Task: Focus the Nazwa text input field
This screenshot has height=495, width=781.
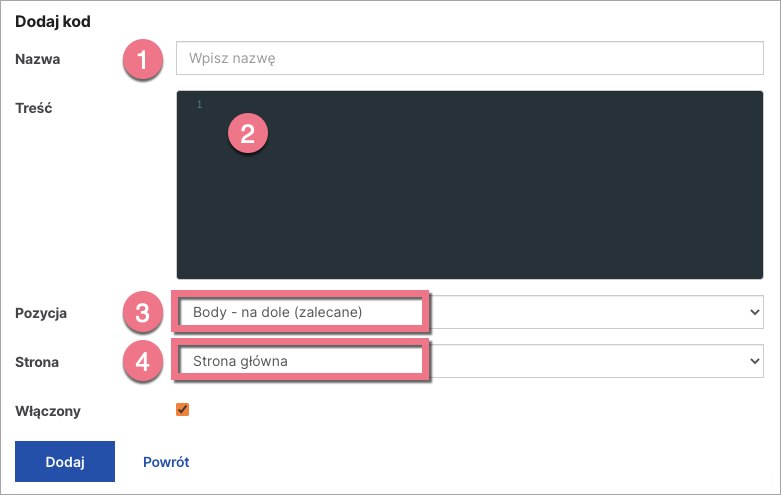Action: [x=470, y=58]
